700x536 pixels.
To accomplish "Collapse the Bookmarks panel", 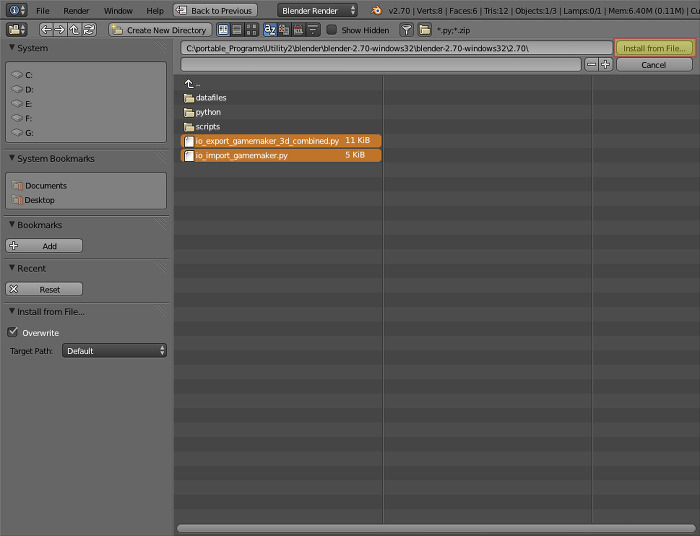I will [x=12, y=224].
